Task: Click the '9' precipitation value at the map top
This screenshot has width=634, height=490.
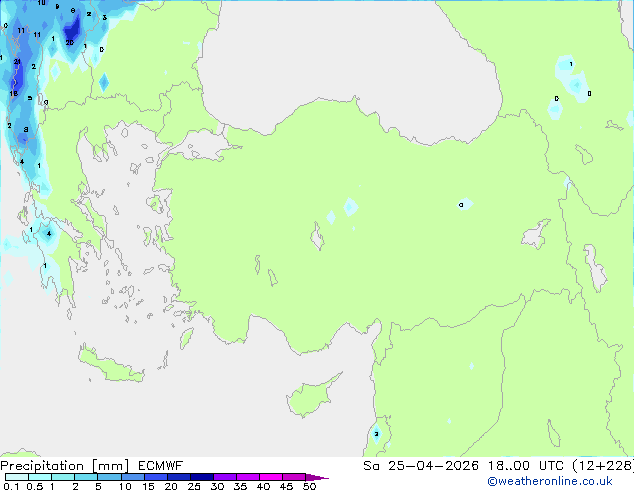Action: pyautogui.click(x=57, y=6)
